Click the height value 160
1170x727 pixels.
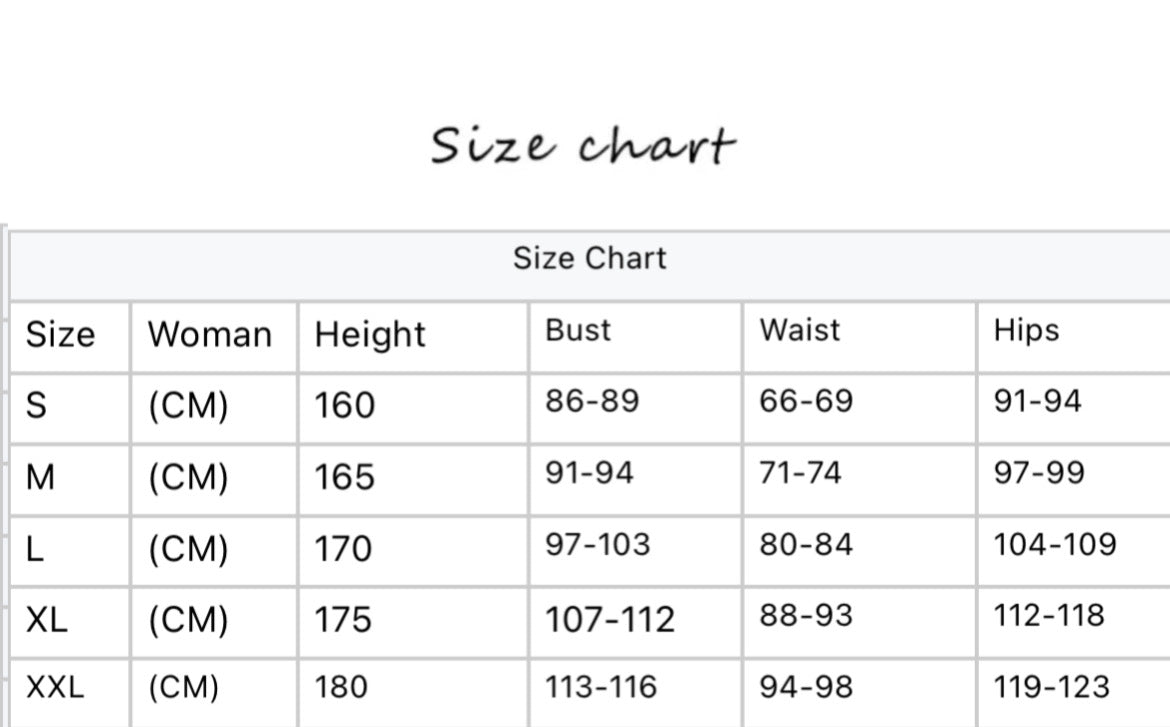pos(345,405)
